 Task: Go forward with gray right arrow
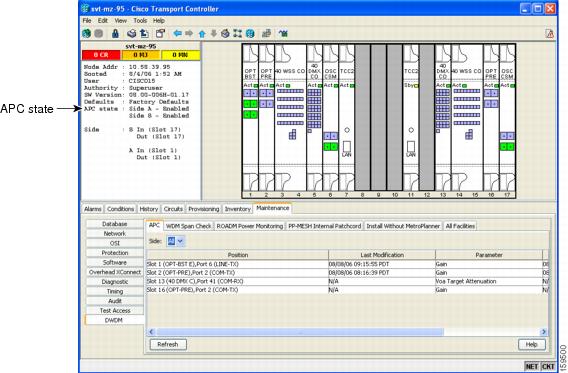[x=189, y=34]
